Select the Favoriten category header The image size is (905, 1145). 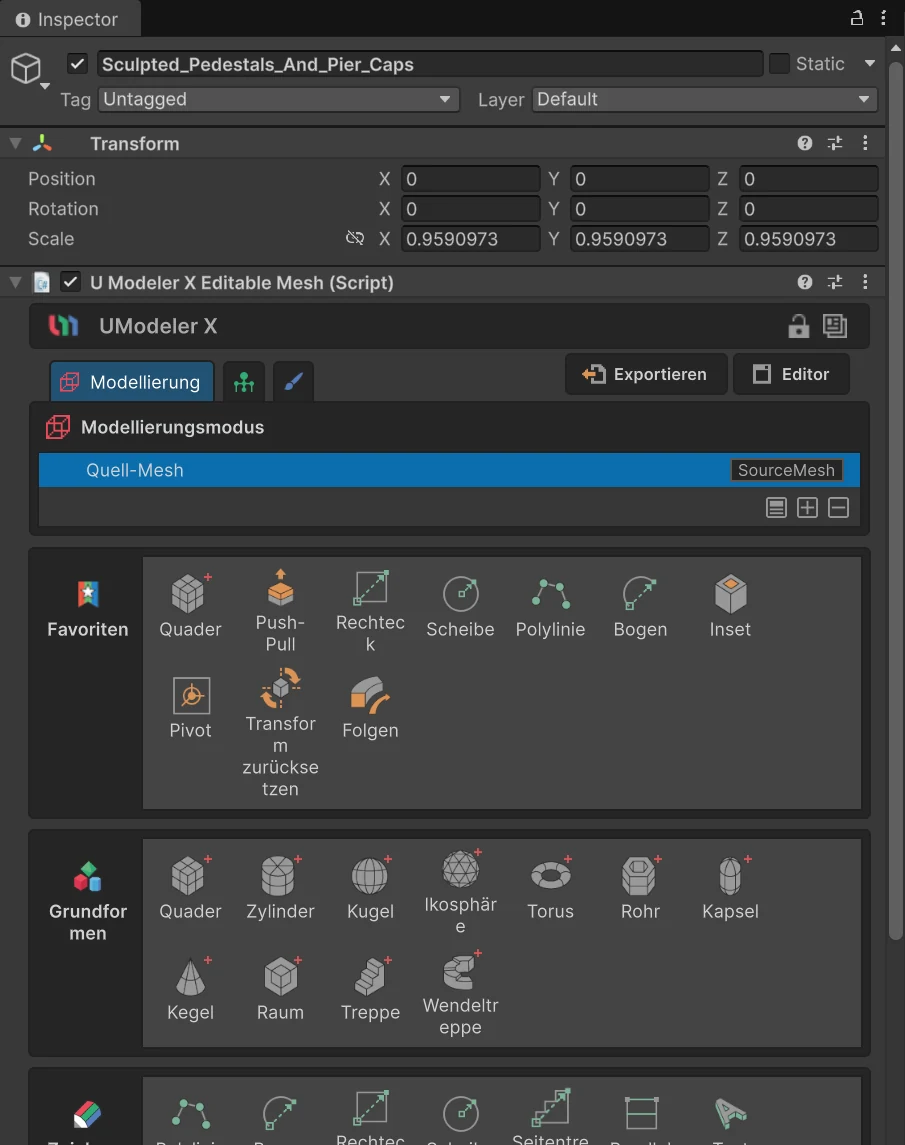click(x=88, y=610)
